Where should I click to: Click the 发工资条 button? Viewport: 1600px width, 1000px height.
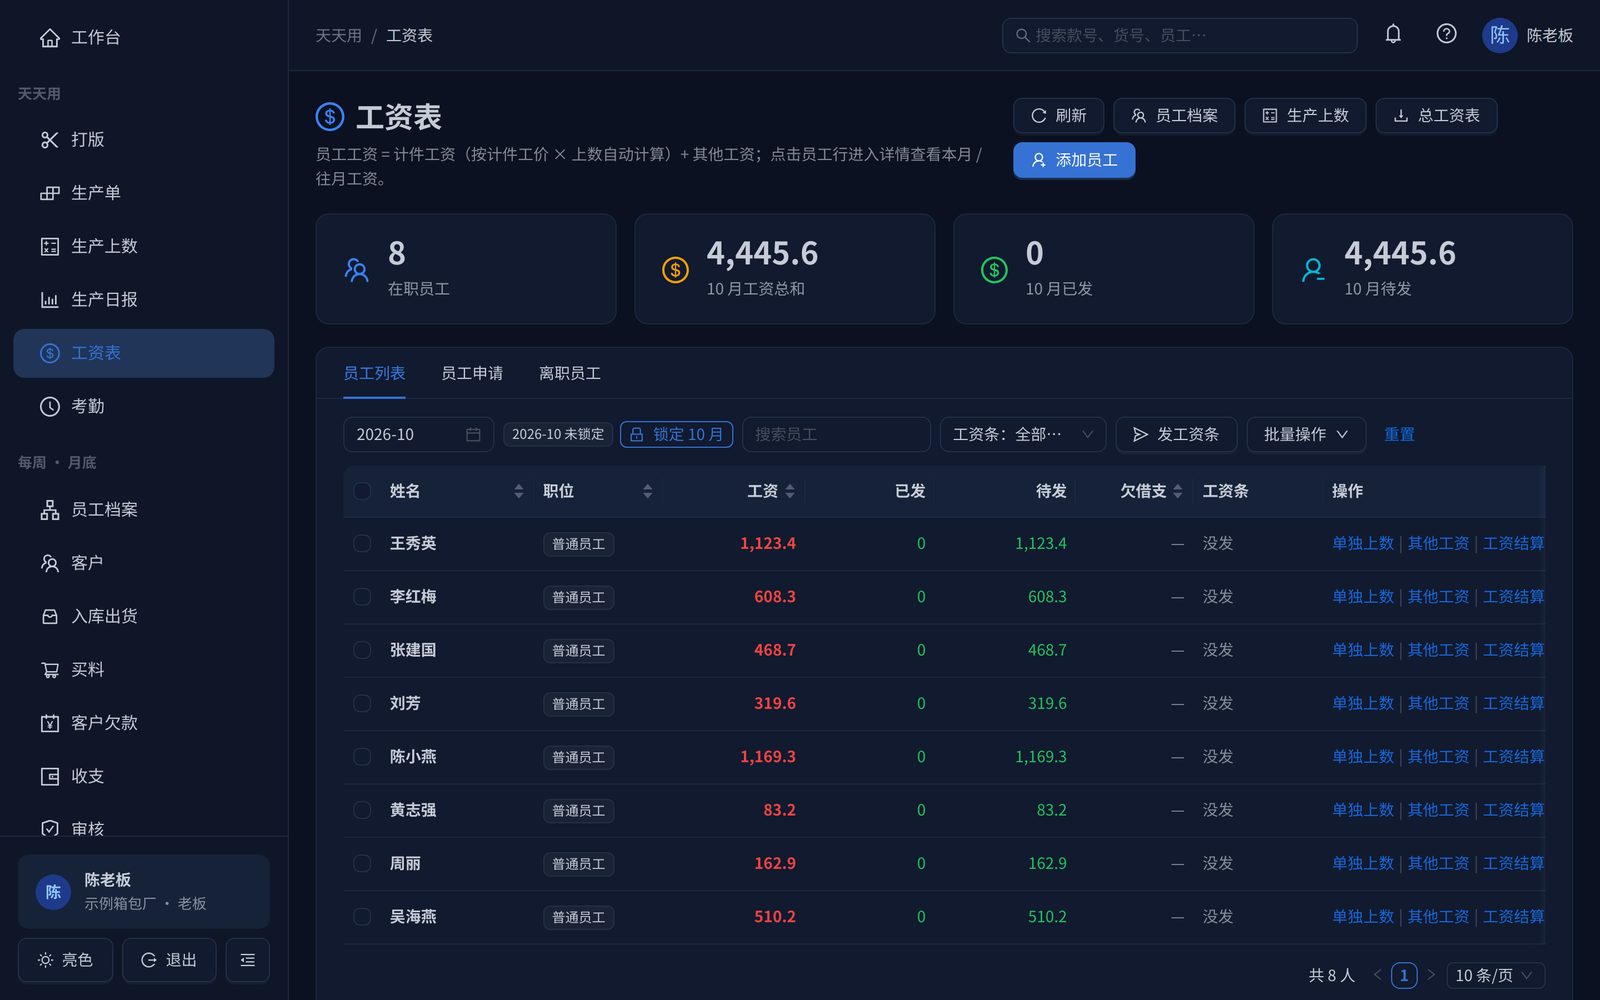[x=1176, y=434]
